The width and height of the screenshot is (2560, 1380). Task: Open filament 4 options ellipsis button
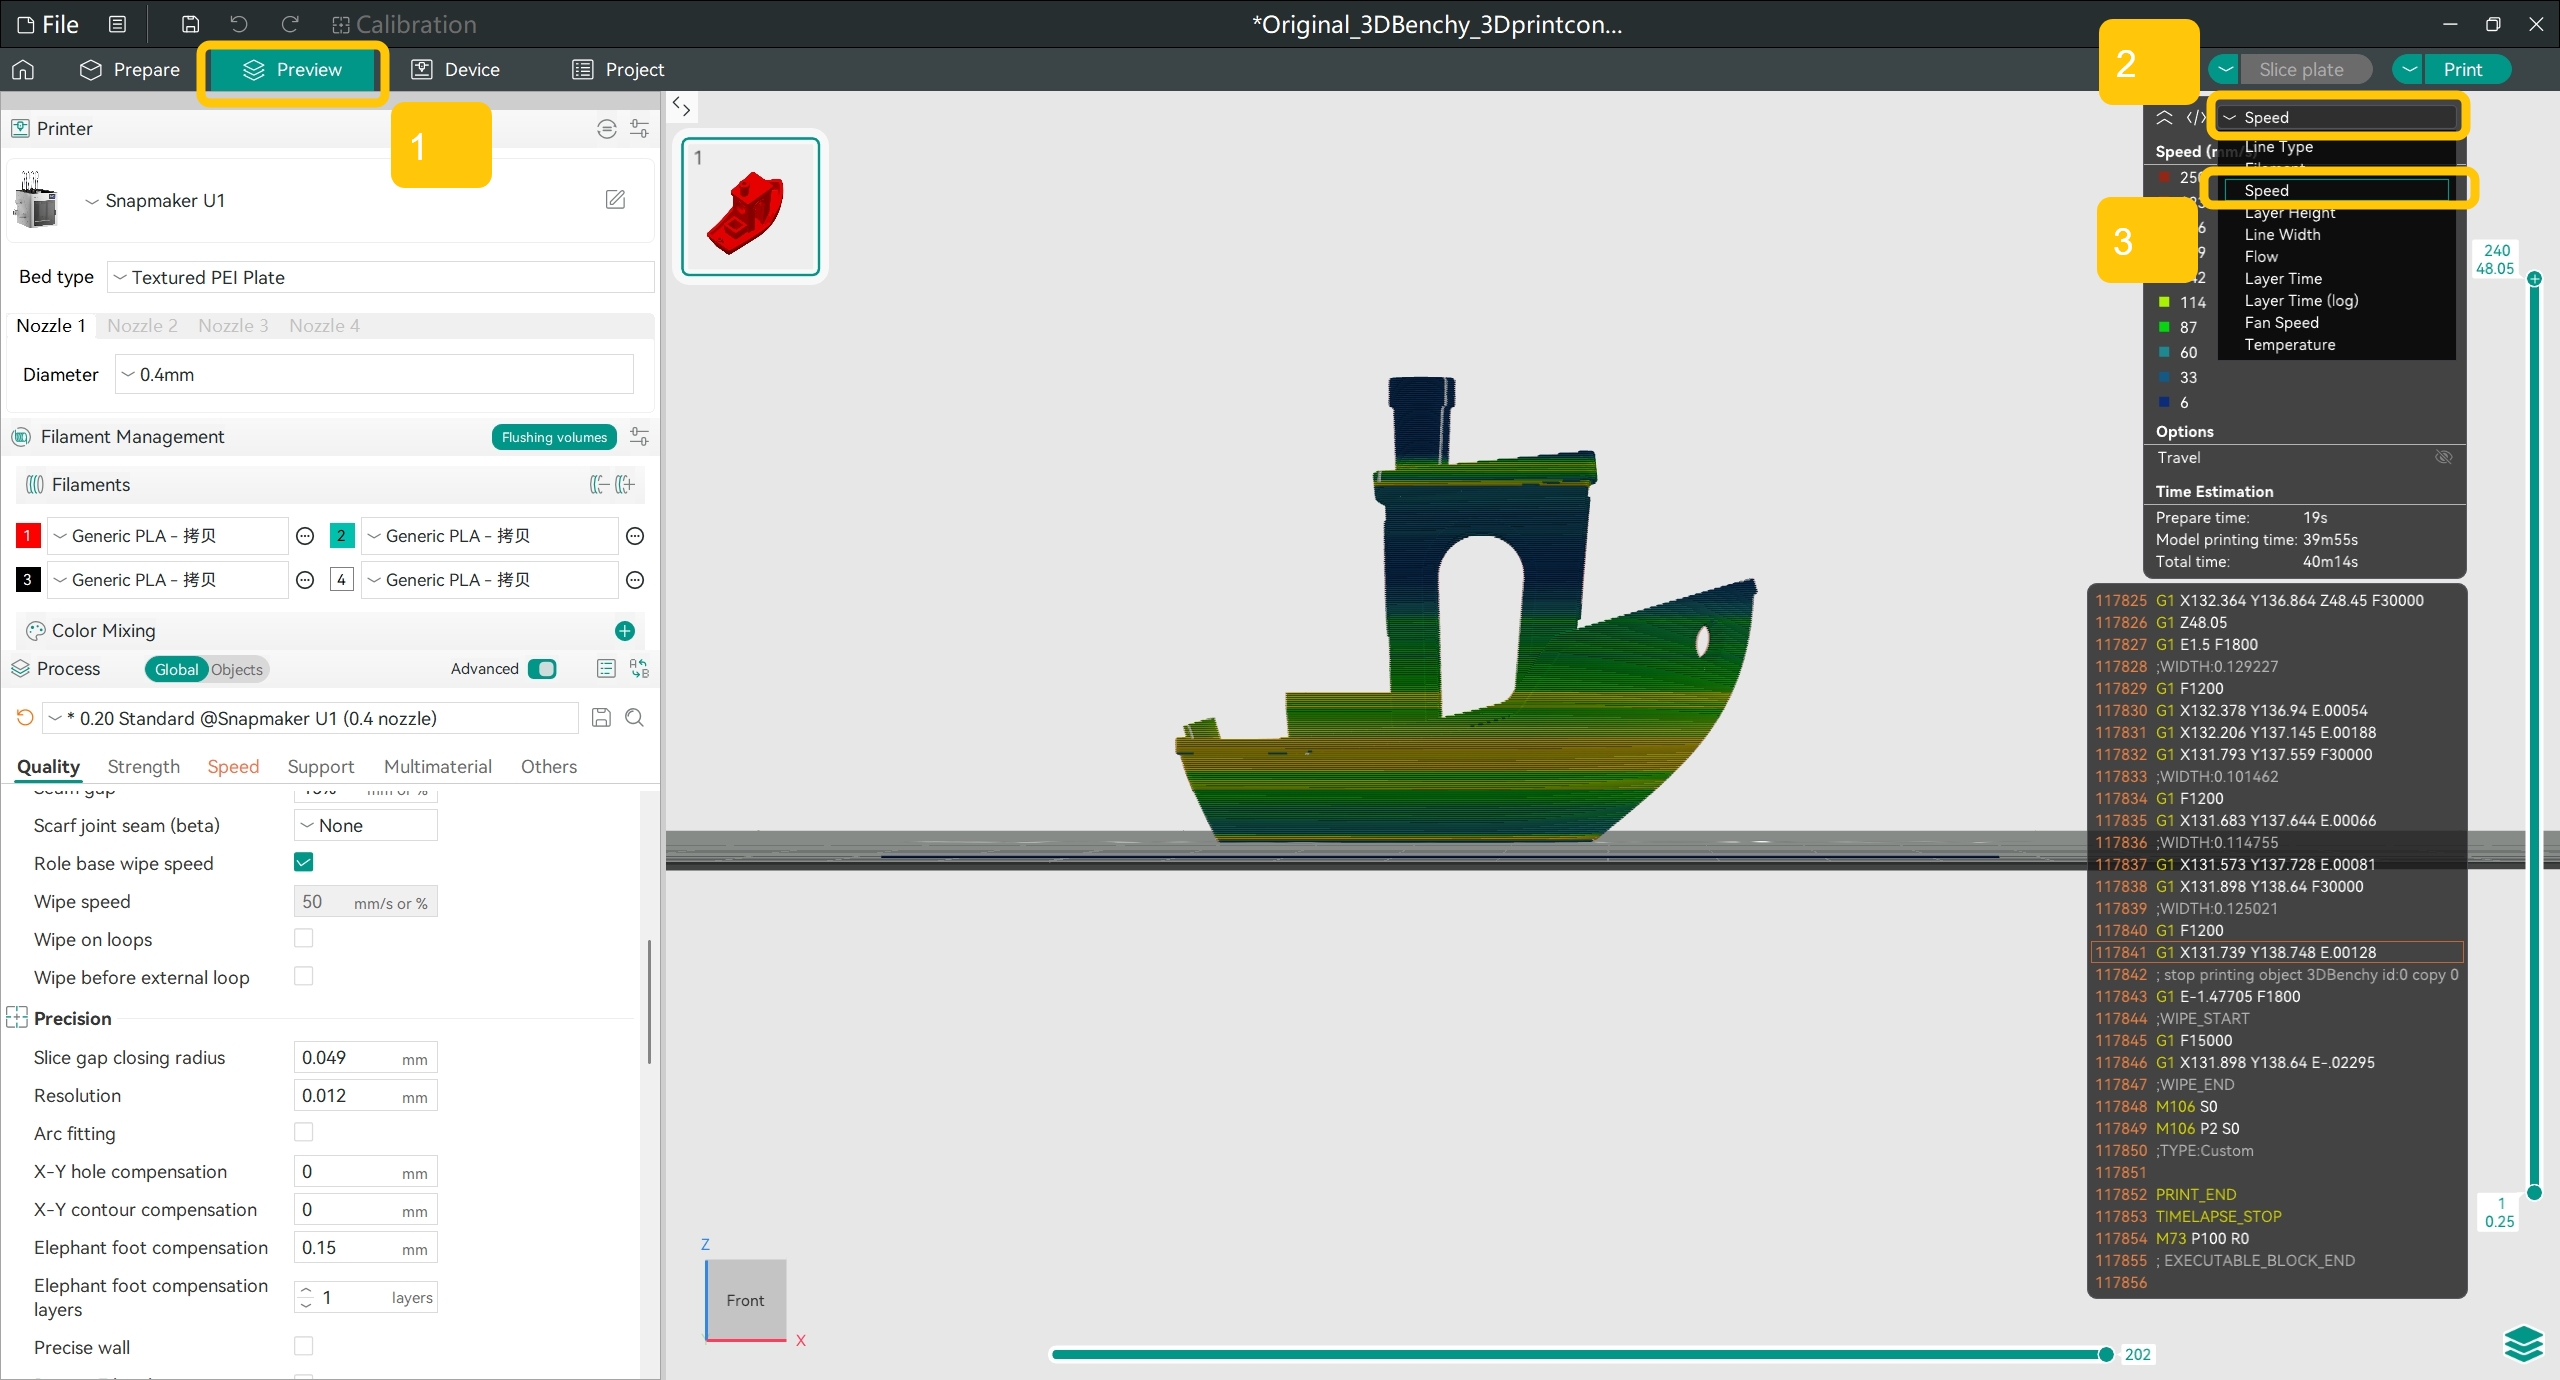click(634, 580)
